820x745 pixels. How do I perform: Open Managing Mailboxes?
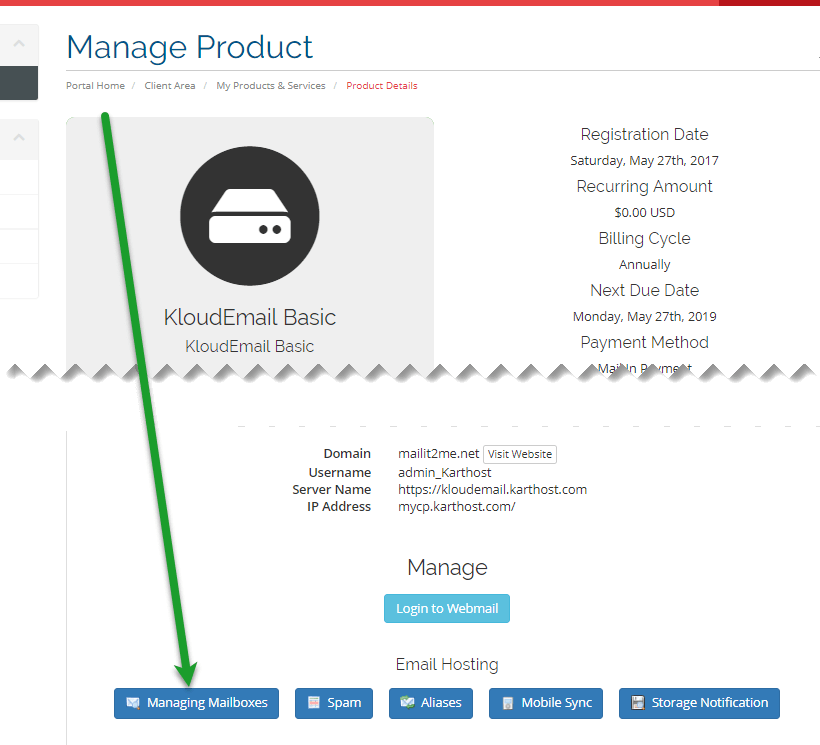(x=196, y=703)
